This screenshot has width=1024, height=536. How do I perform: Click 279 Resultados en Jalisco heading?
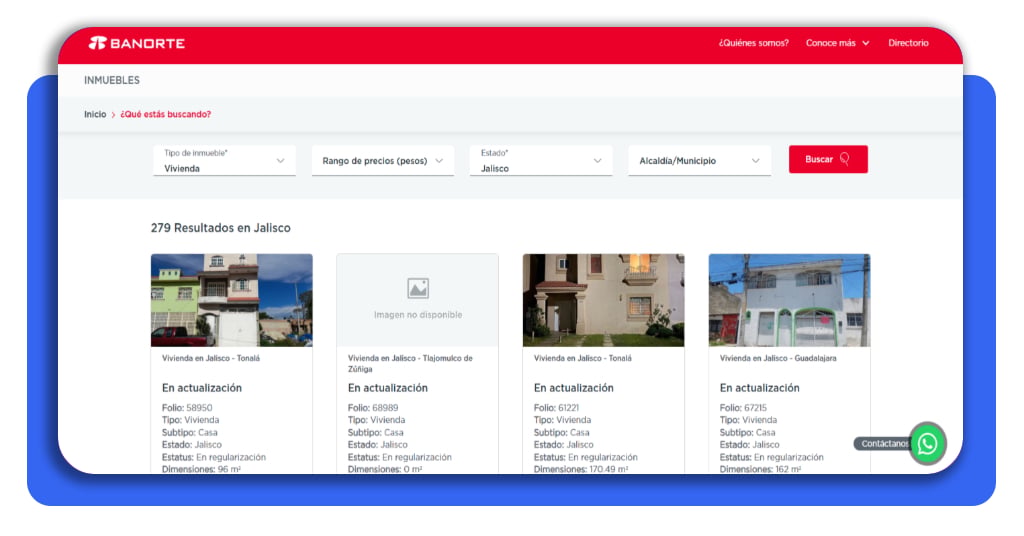click(x=221, y=228)
